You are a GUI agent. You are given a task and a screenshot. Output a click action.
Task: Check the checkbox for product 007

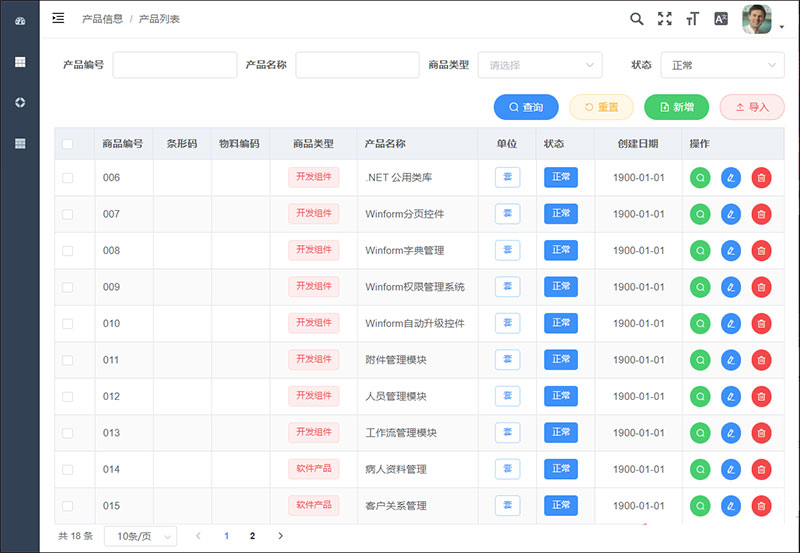[68, 214]
